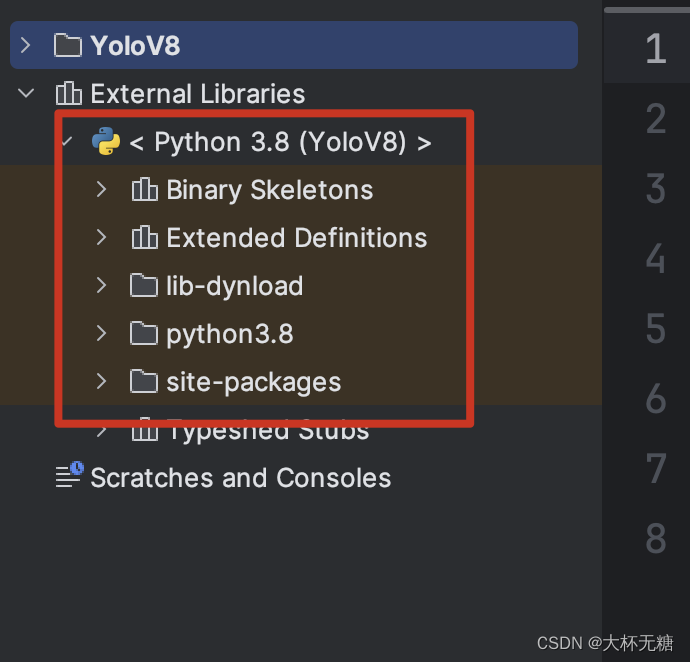Select the python3.8 tree item
Image resolution: width=690 pixels, height=662 pixels.
click(229, 334)
